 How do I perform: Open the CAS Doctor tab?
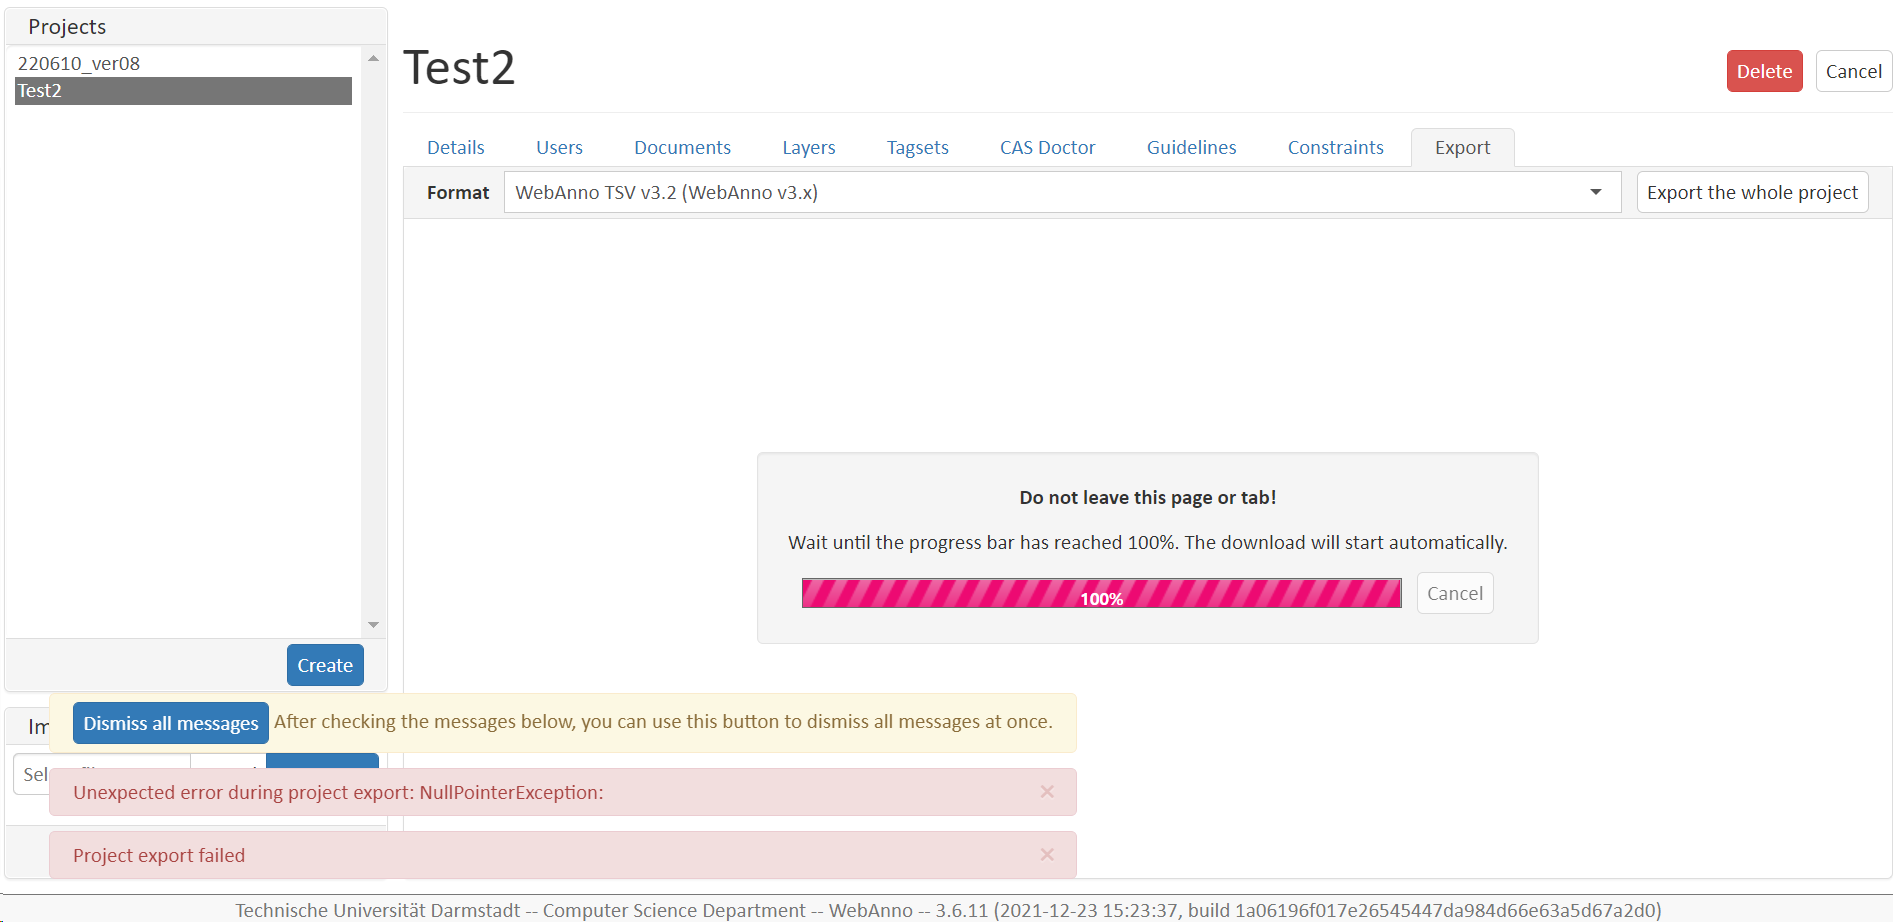1047,147
